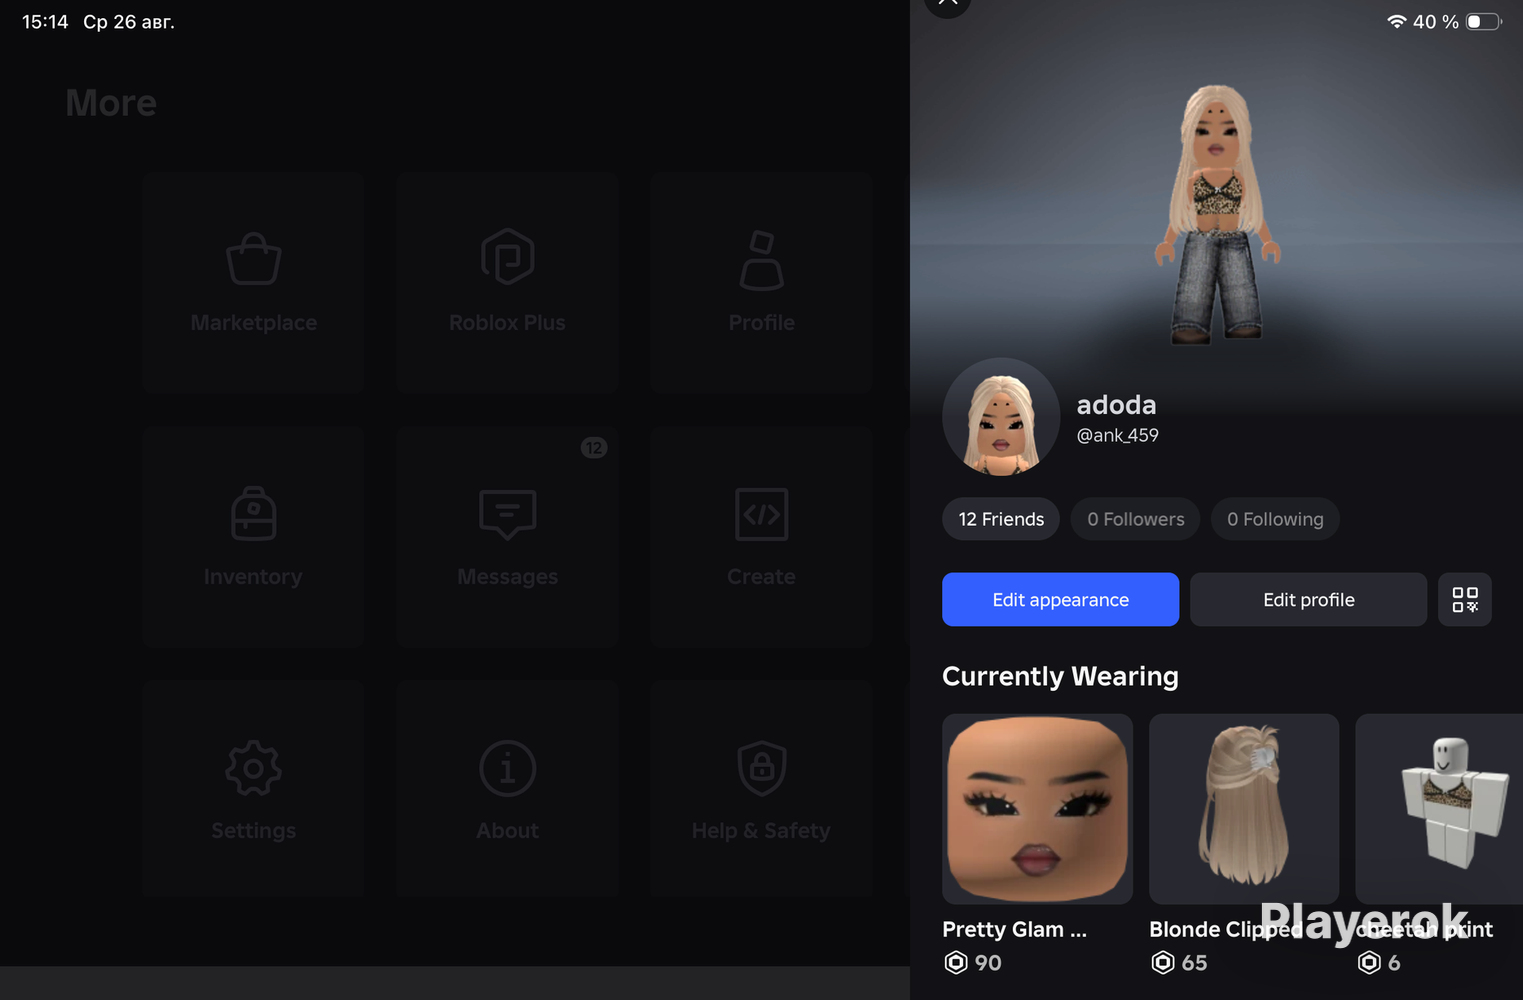Select the username @ank_459
Viewport: 1523px width, 1000px height.
tap(1118, 436)
